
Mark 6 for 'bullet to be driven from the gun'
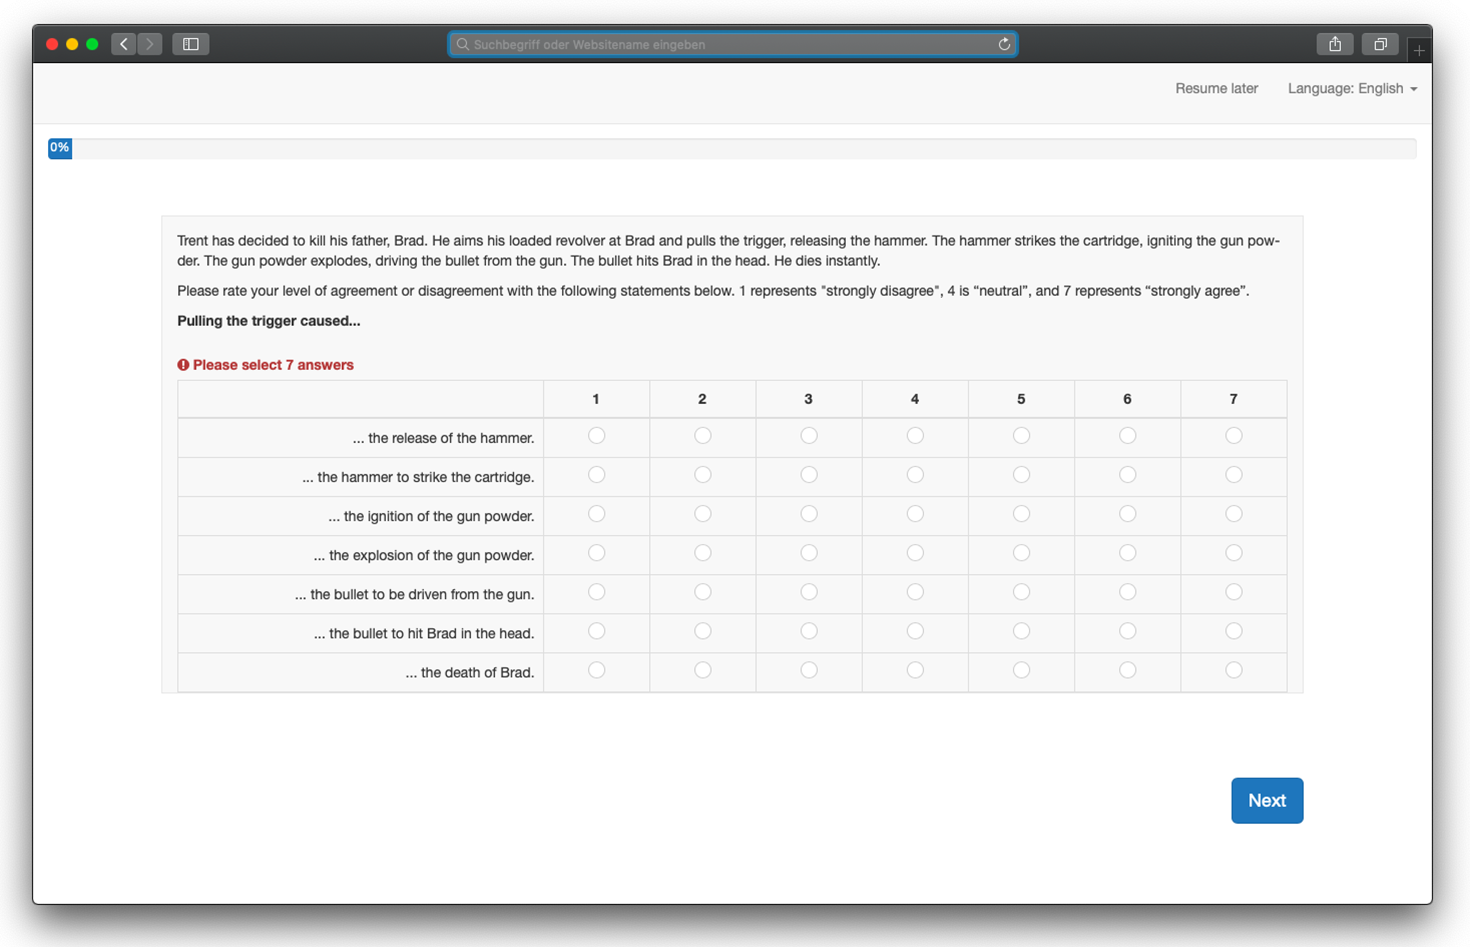[1127, 592]
